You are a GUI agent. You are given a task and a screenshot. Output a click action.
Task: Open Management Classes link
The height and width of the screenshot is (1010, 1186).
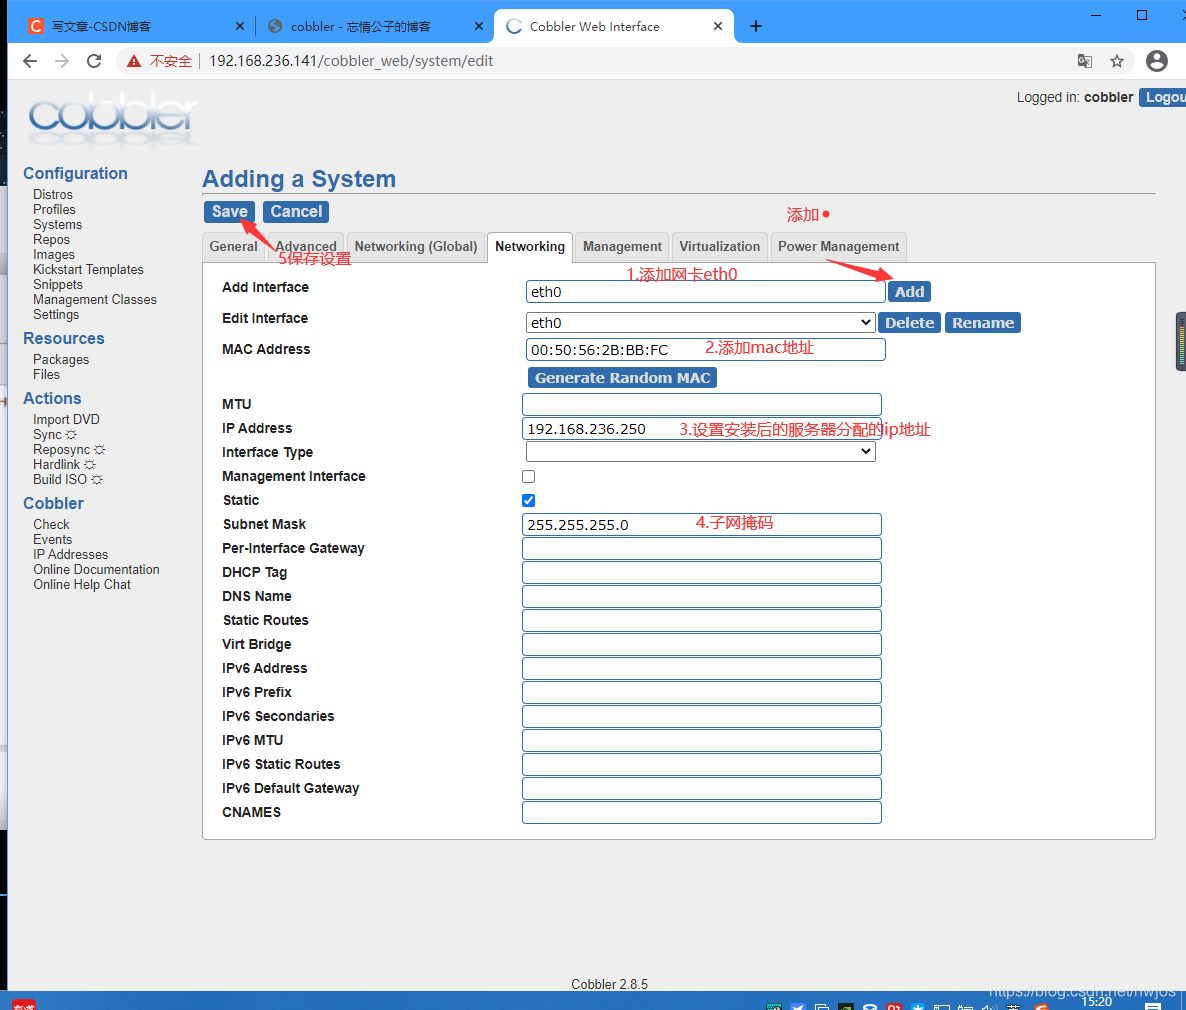(x=95, y=300)
